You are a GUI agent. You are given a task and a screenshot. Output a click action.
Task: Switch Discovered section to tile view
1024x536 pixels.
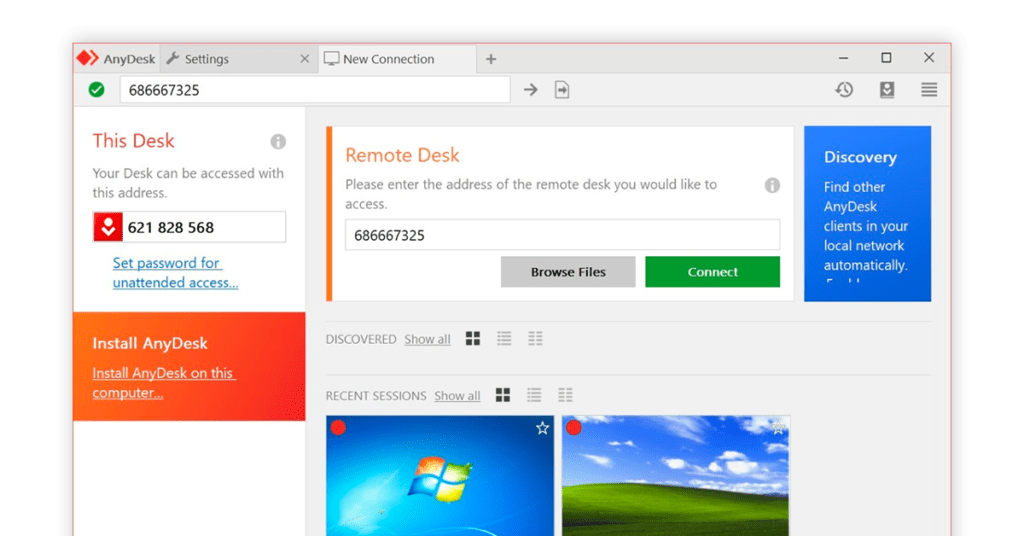tap(473, 339)
